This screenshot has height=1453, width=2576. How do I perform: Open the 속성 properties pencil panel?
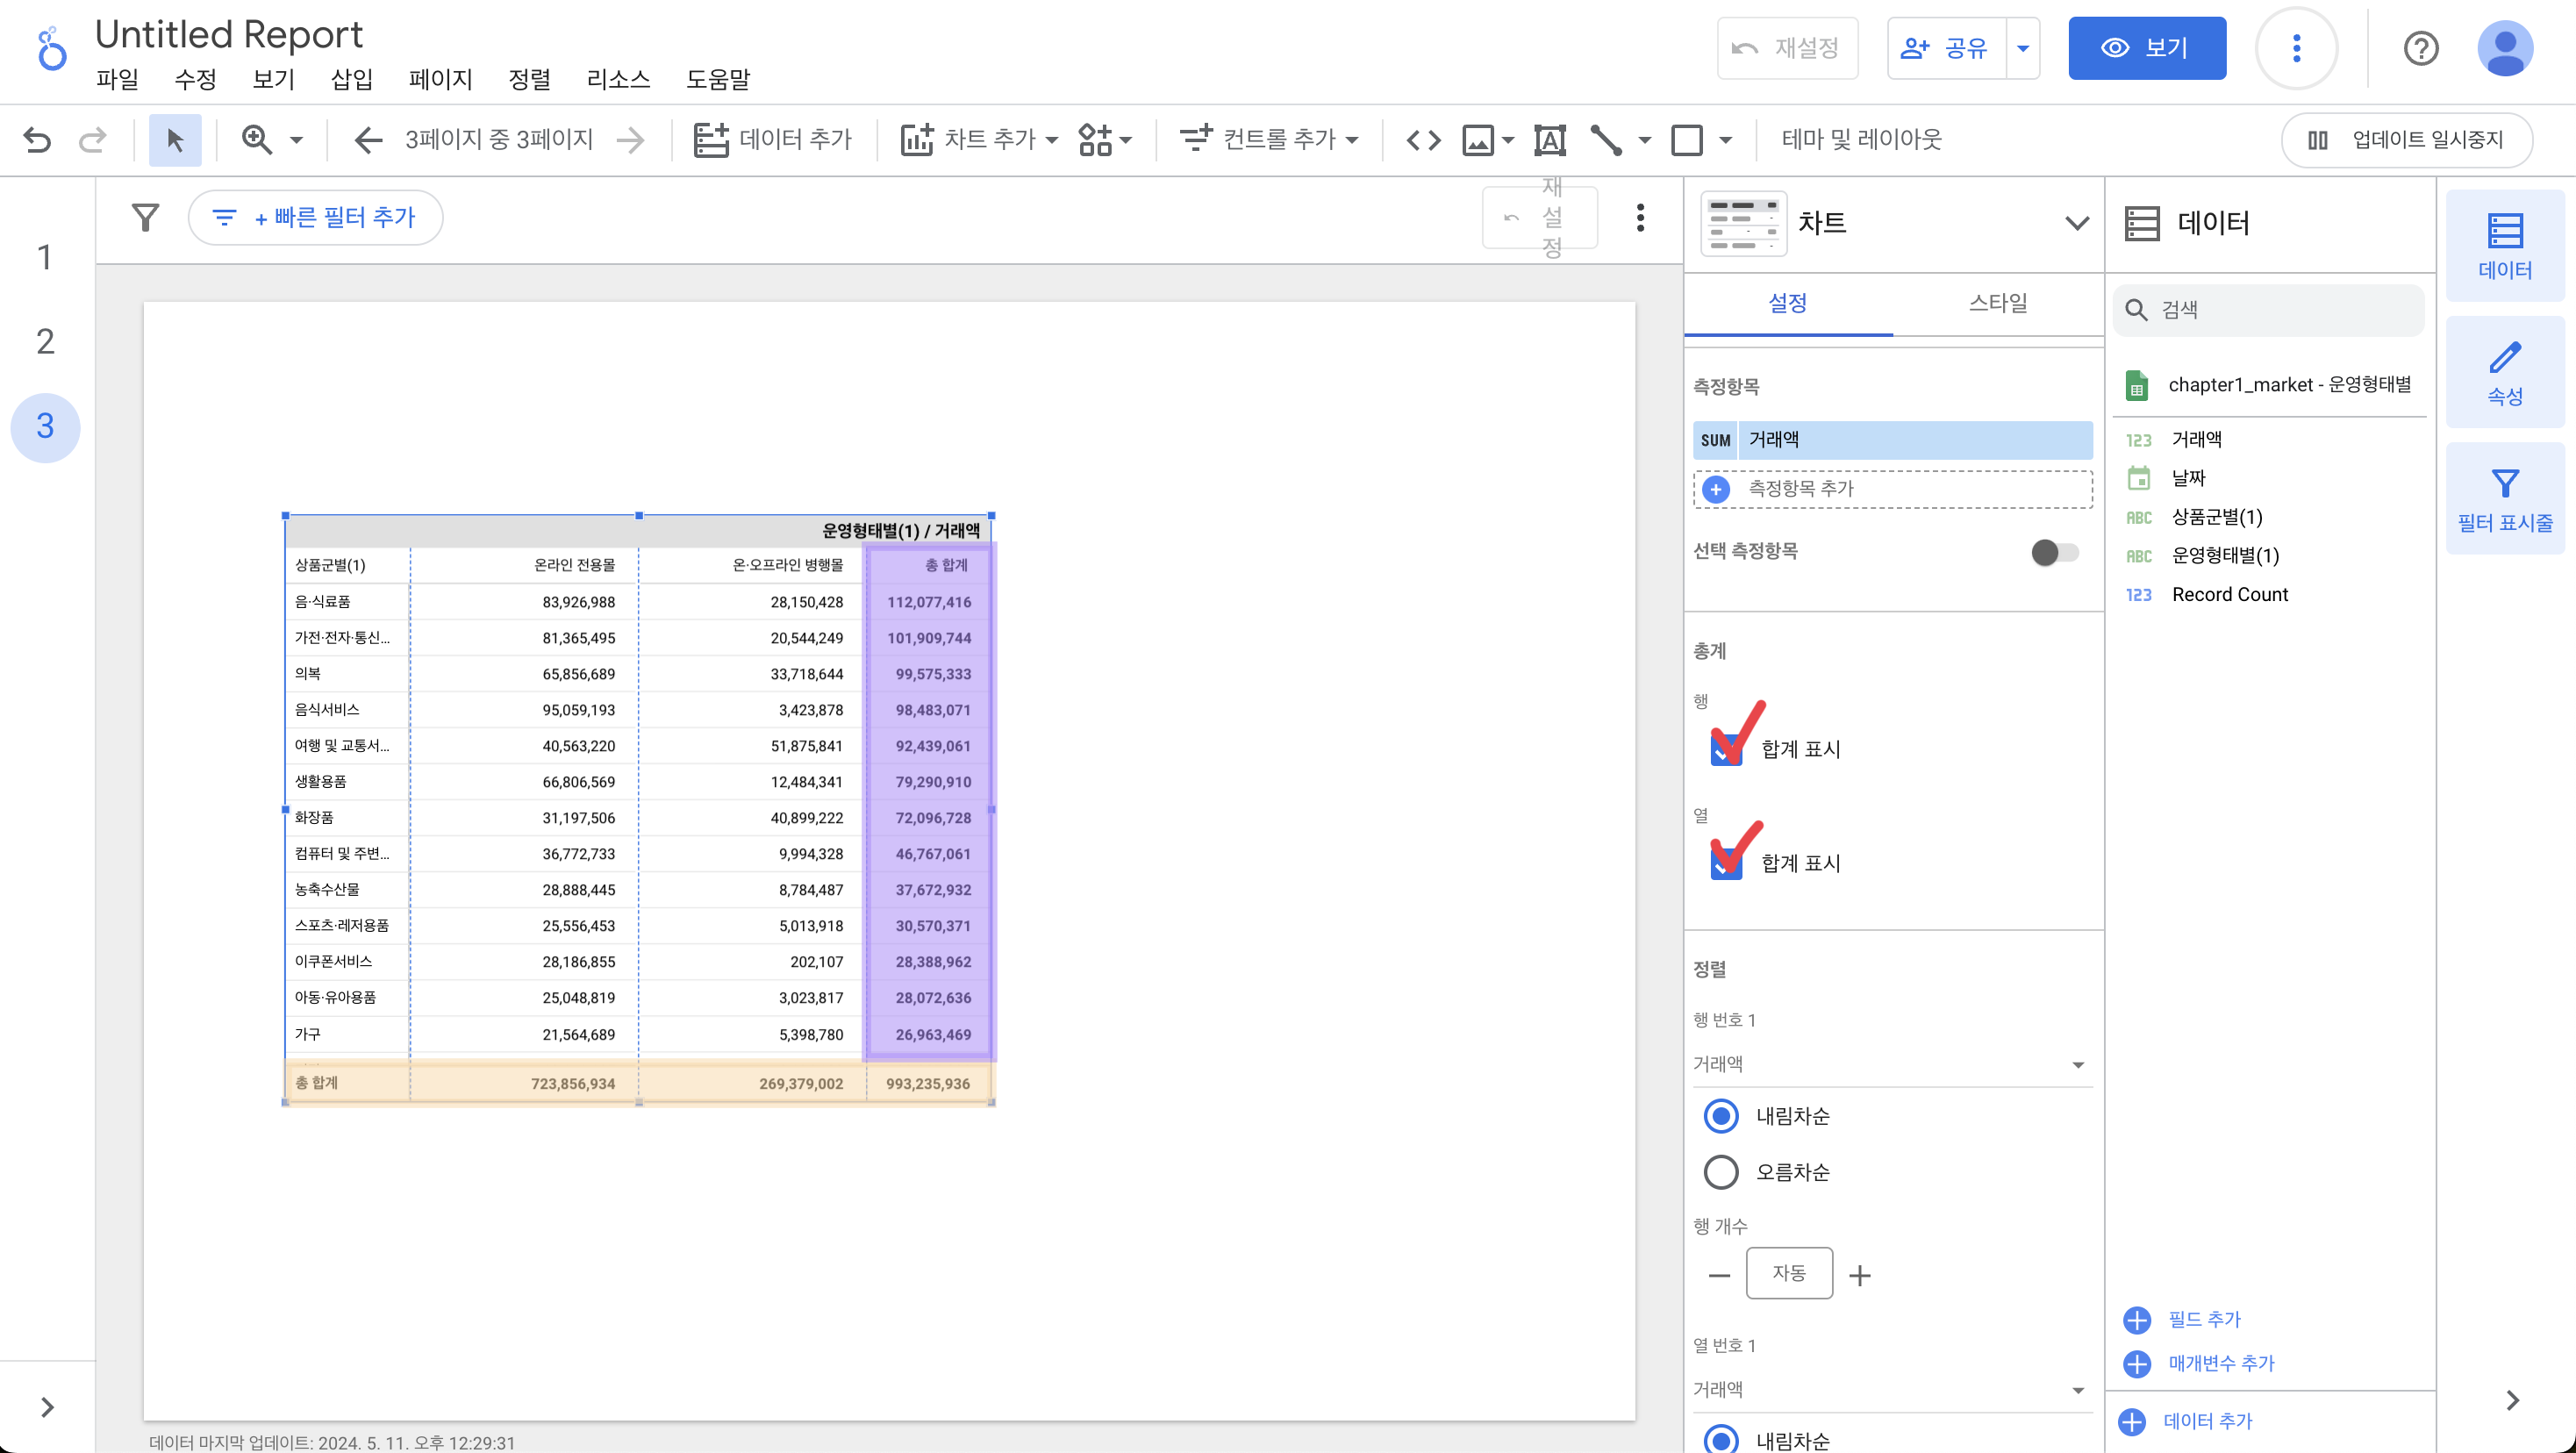click(x=2504, y=372)
